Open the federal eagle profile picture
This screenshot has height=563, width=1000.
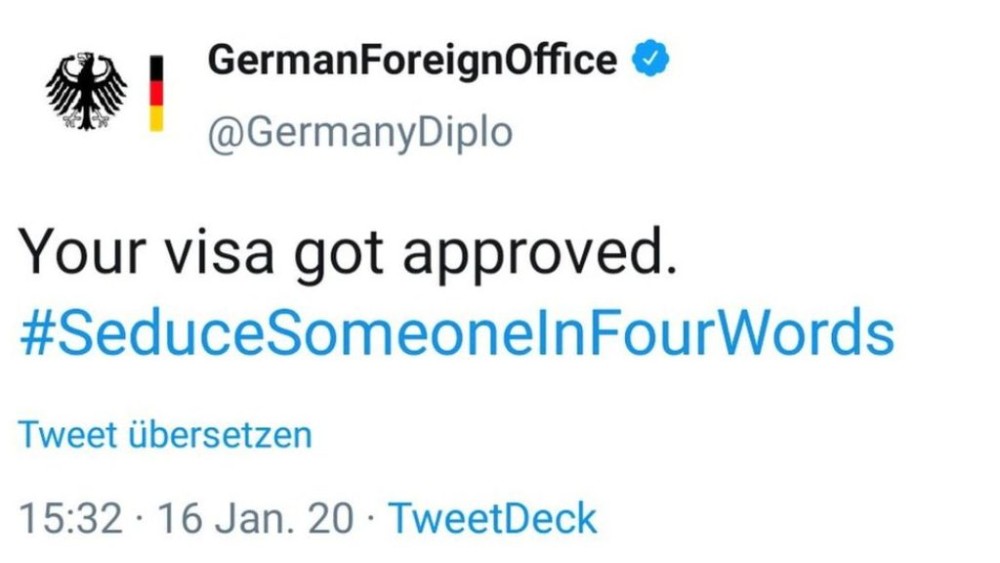(x=86, y=91)
